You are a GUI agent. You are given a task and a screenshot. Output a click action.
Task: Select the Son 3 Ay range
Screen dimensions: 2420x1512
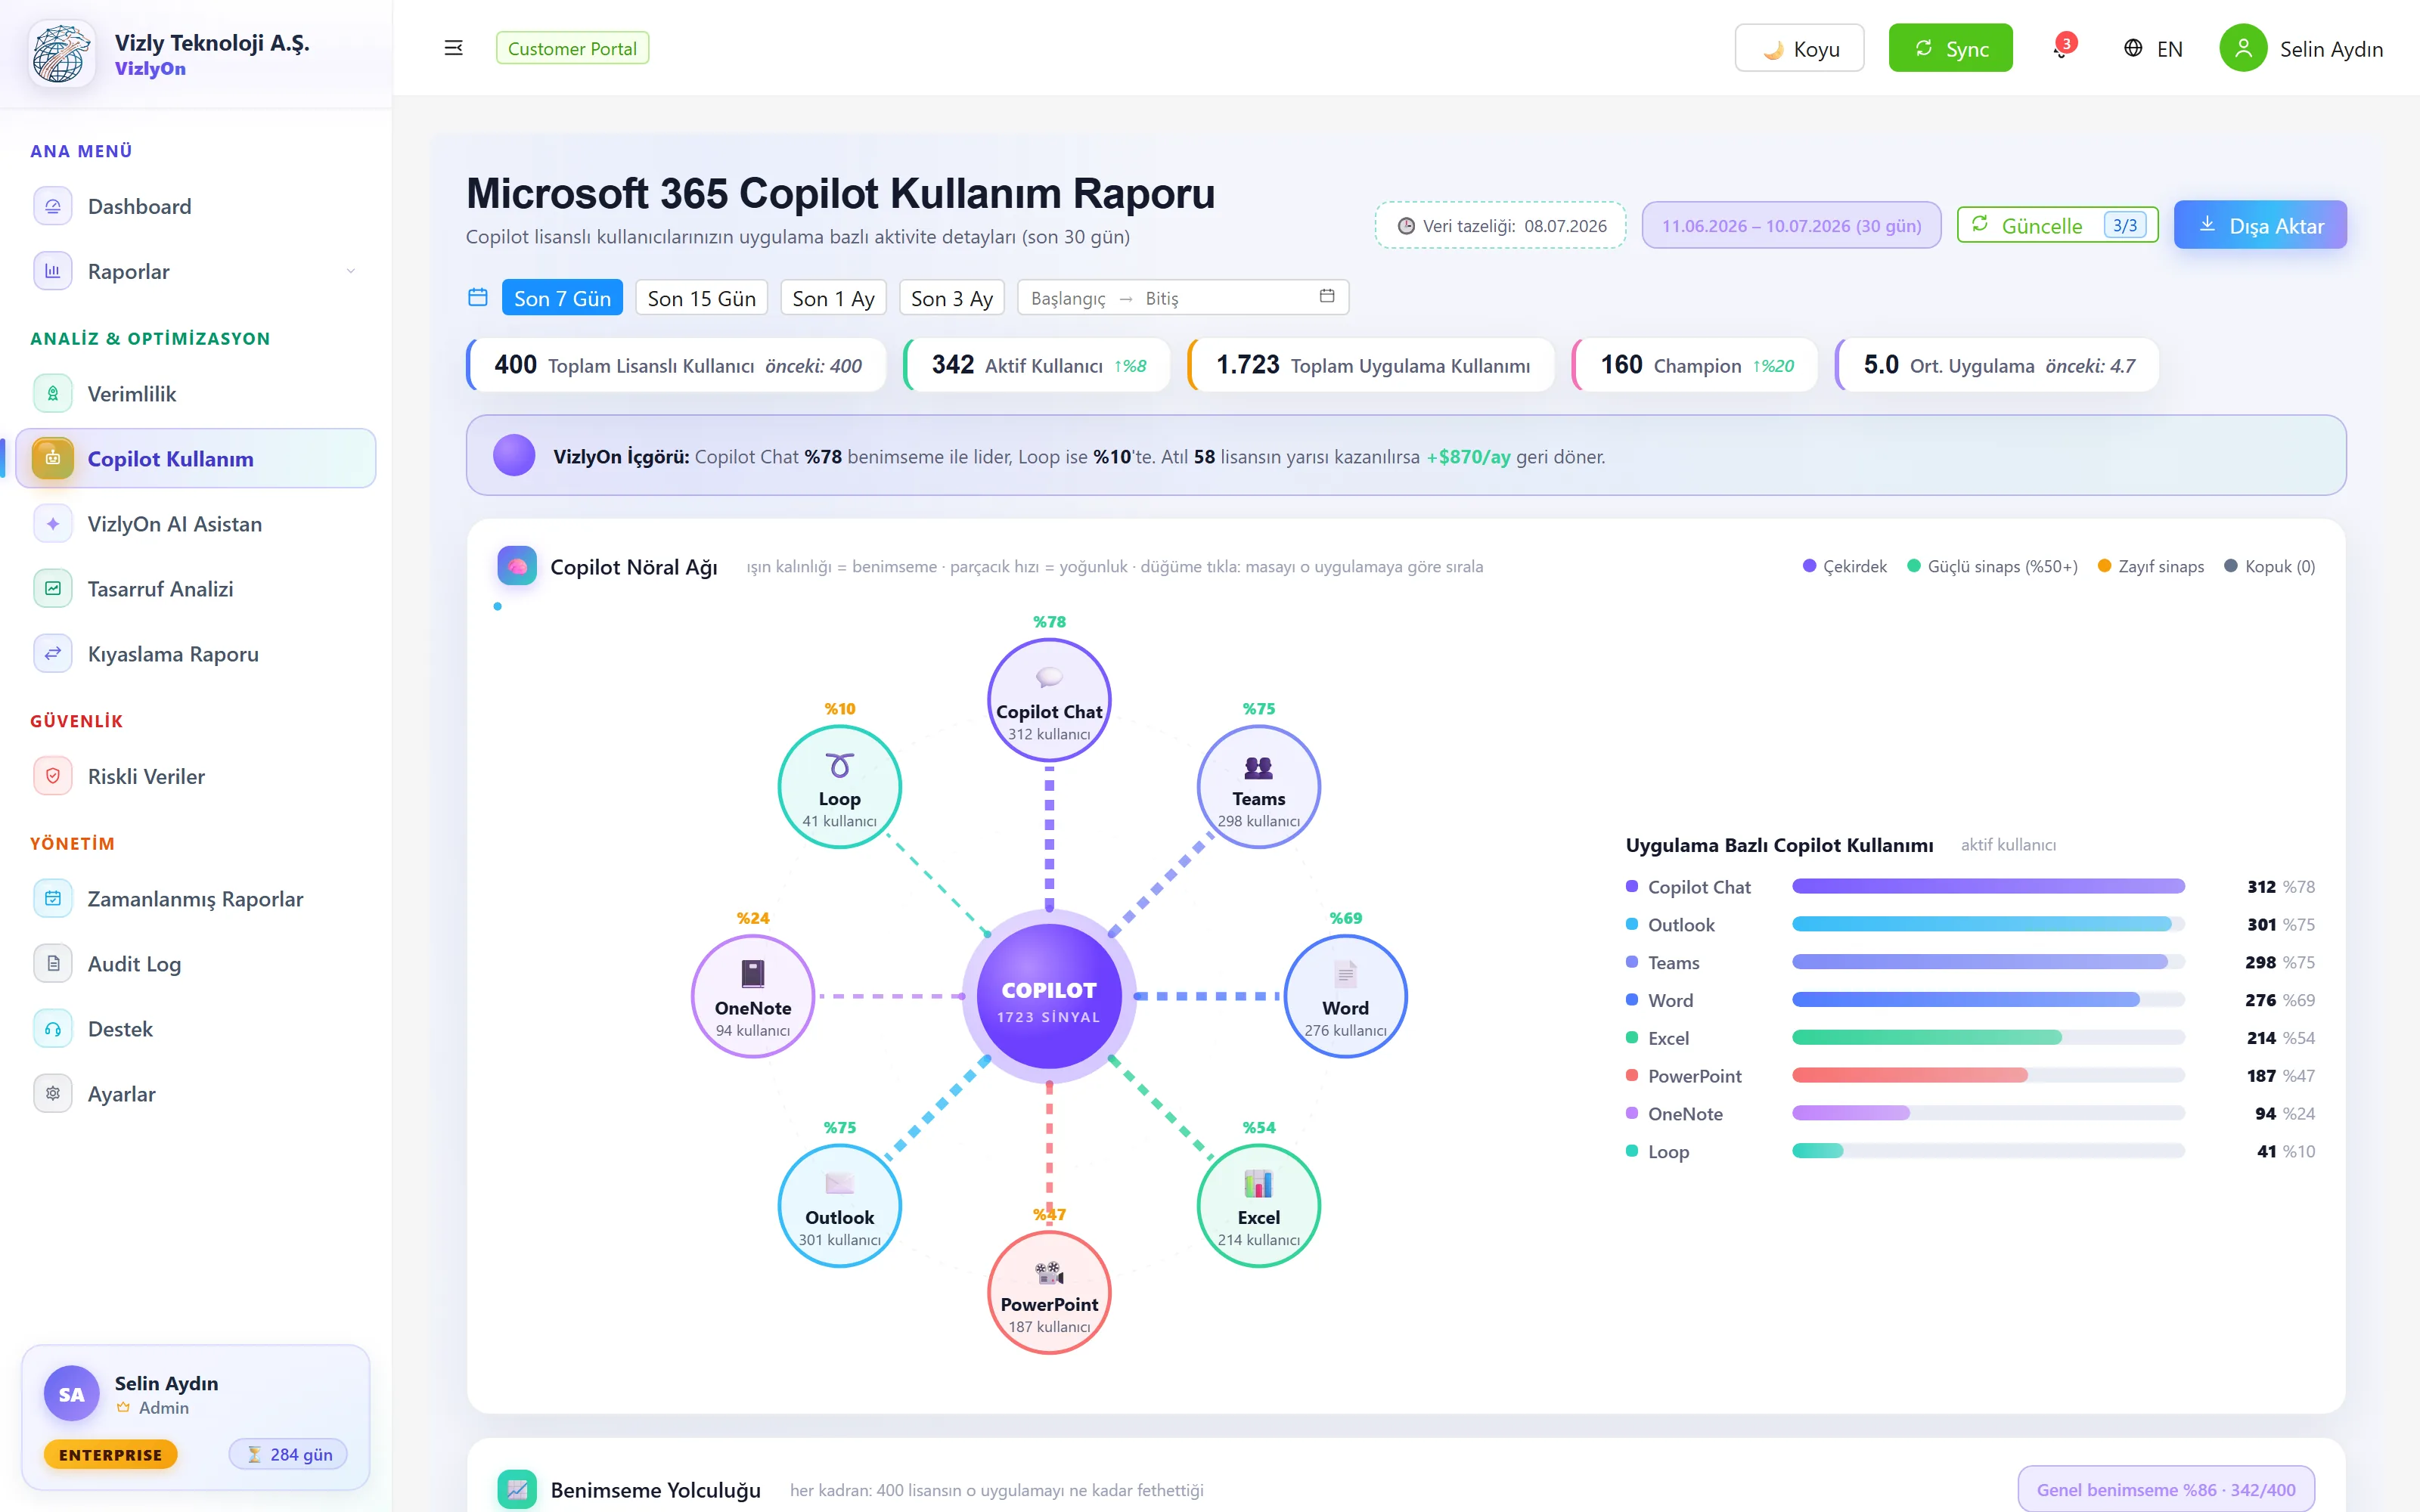[x=952, y=297]
